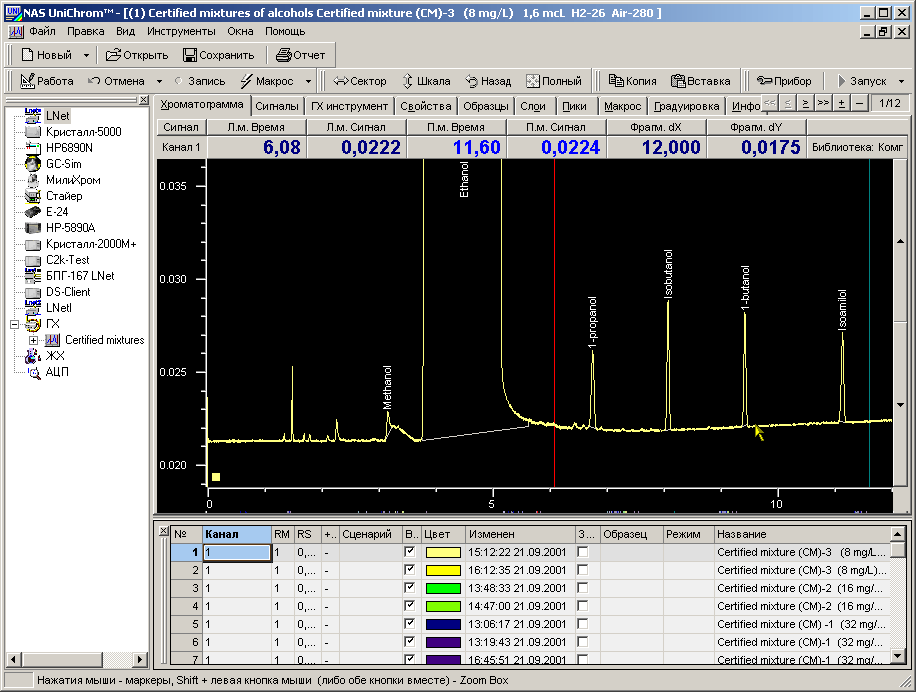Open the dropdown arrow next to Отмена

coord(159,81)
